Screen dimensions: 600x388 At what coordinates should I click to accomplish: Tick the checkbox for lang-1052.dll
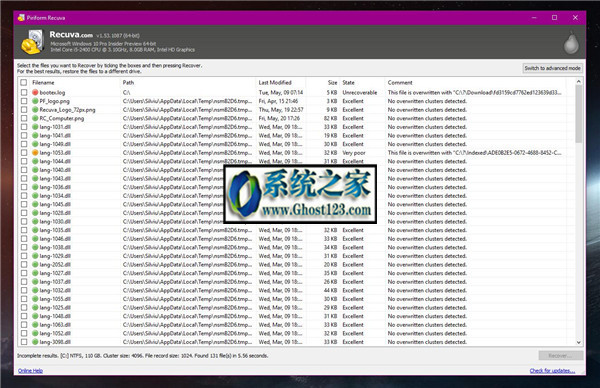click(x=24, y=333)
